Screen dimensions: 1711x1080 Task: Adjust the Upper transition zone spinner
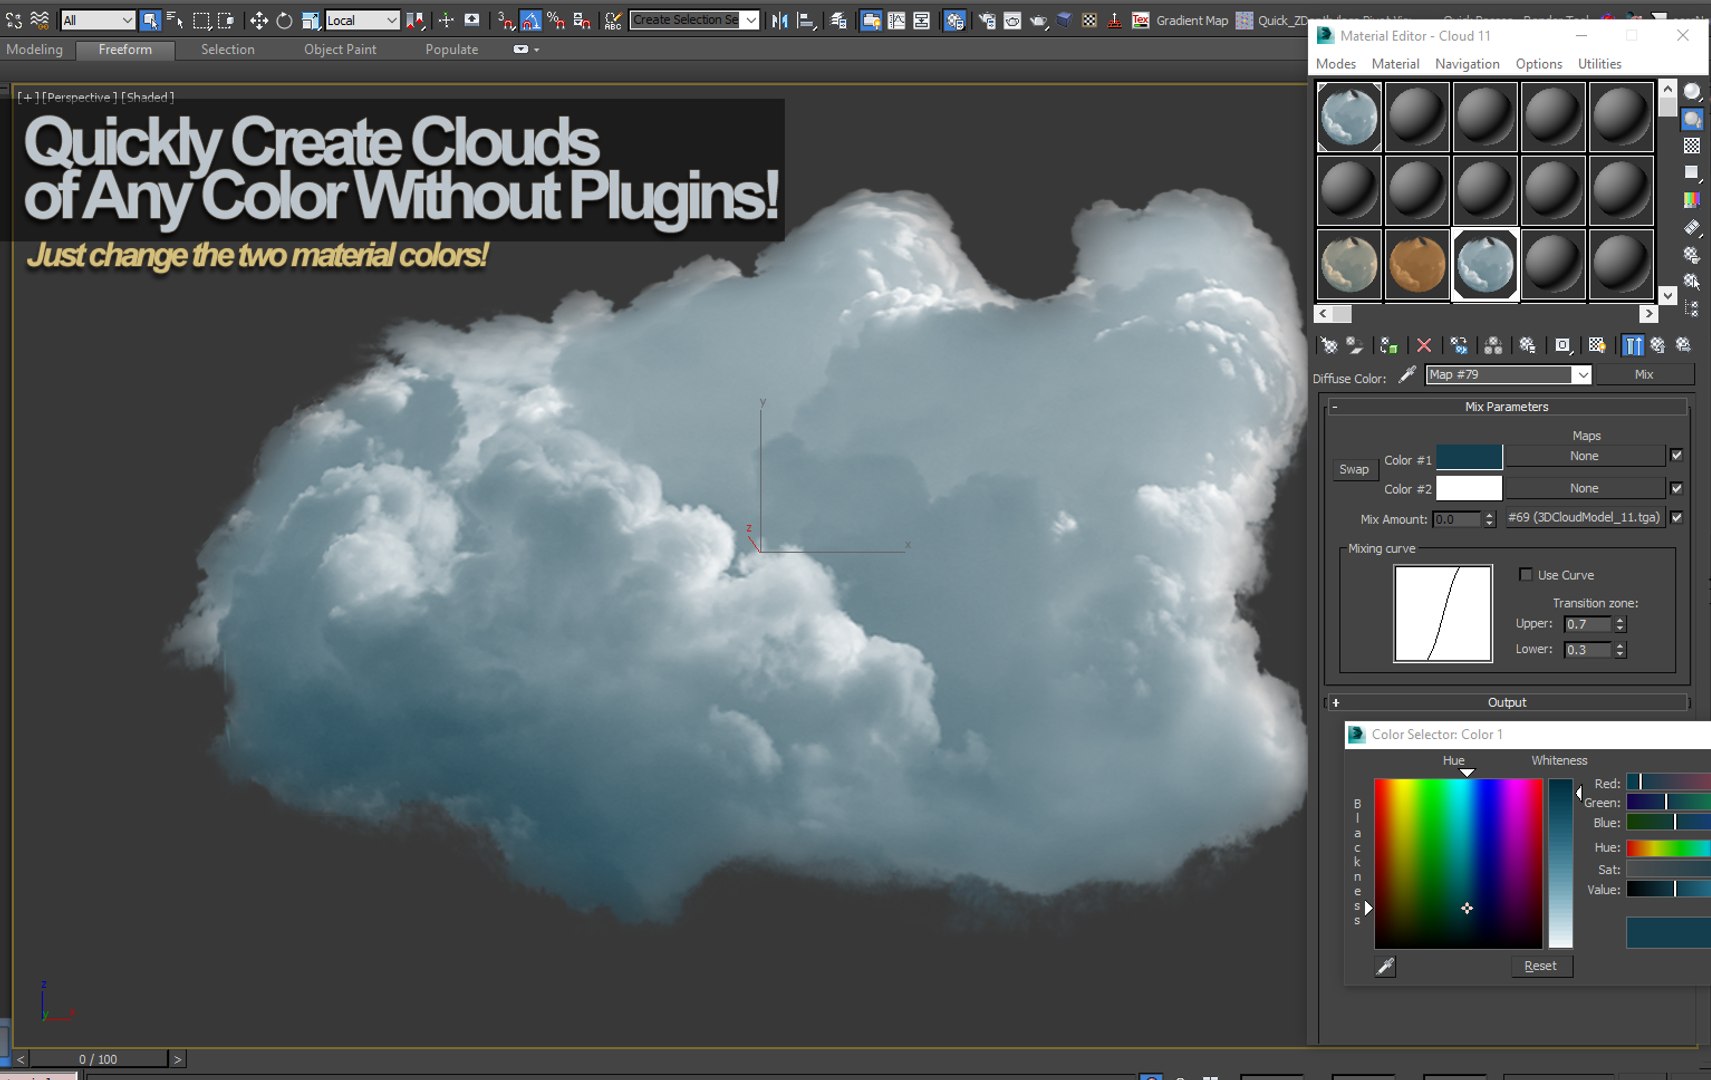click(1621, 624)
